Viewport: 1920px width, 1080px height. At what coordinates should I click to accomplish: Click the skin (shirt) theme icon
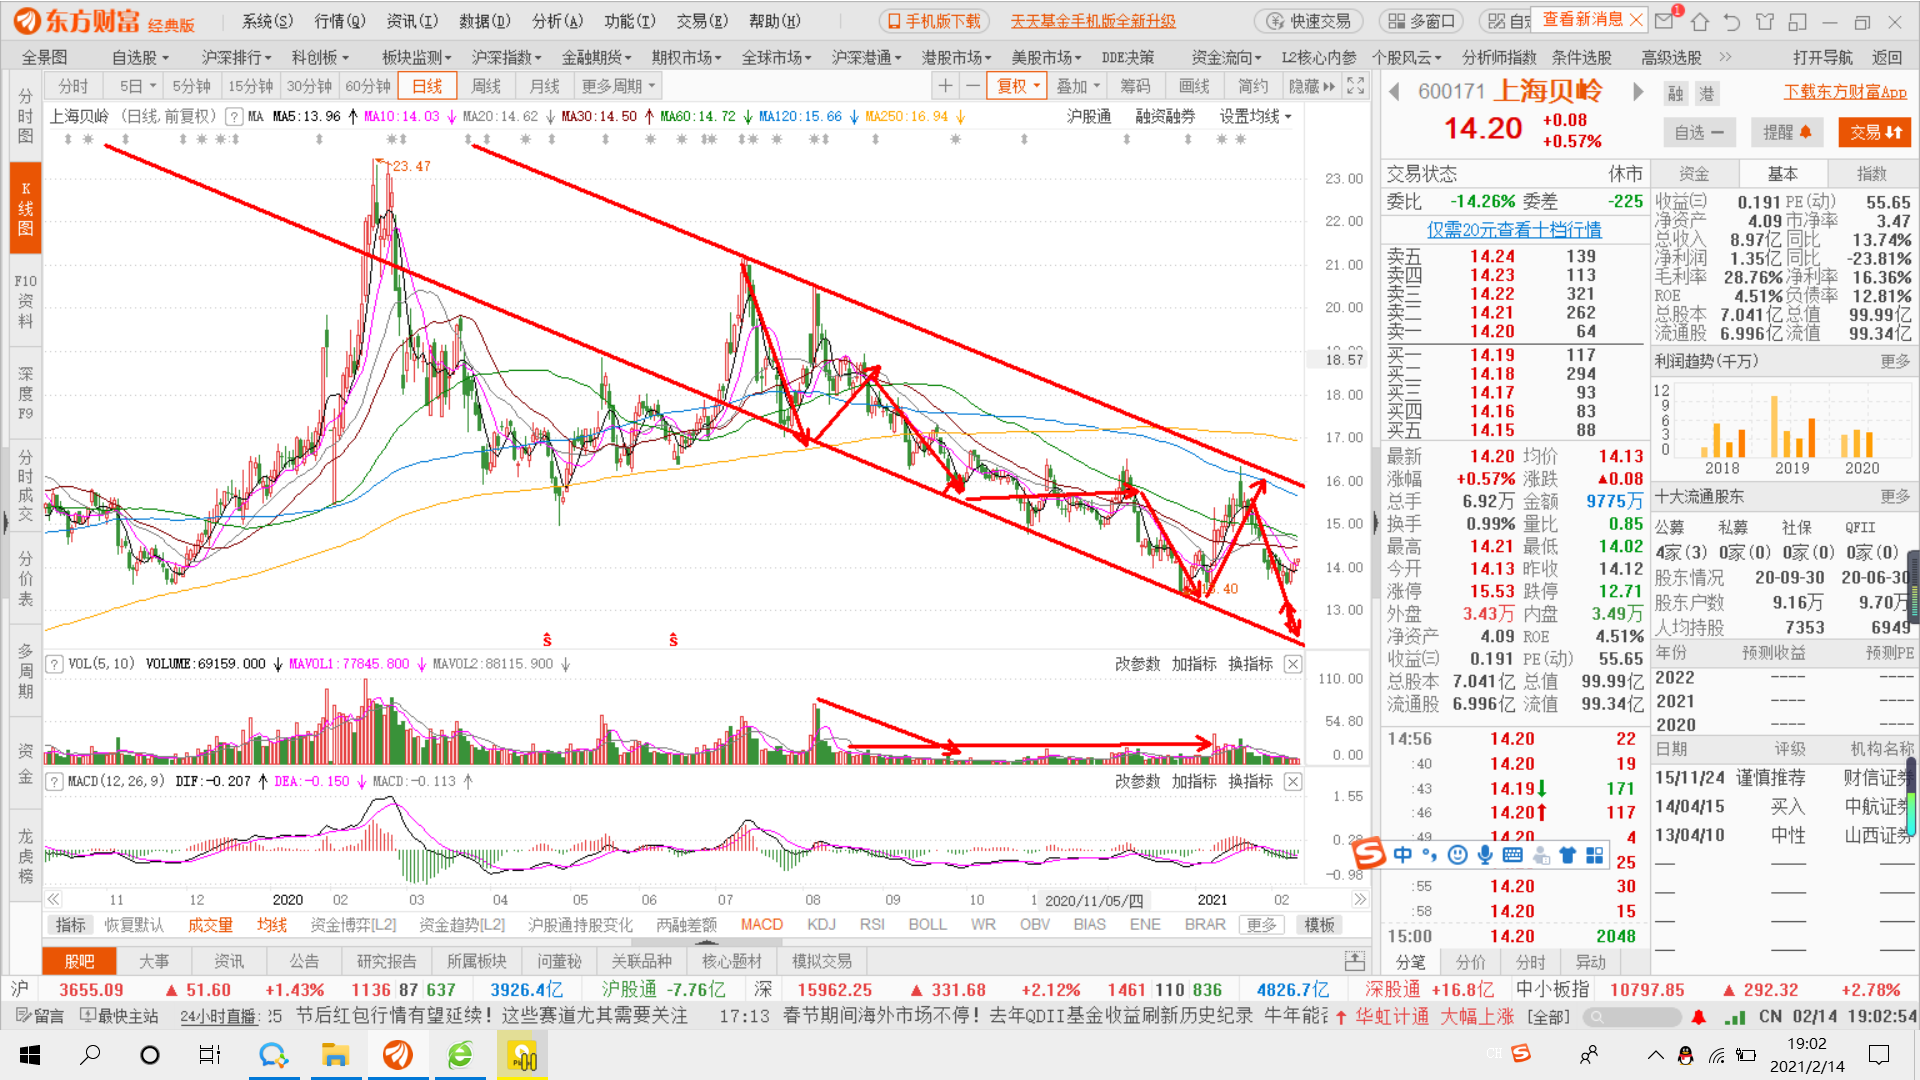tap(1765, 21)
